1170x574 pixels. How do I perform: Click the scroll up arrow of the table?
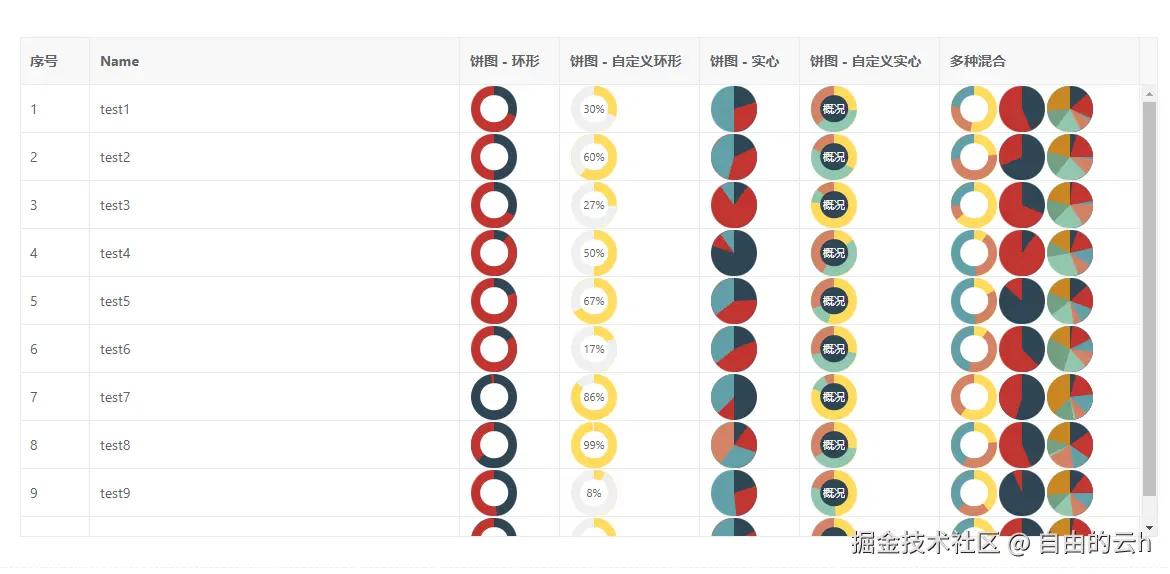pos(1149,94)
